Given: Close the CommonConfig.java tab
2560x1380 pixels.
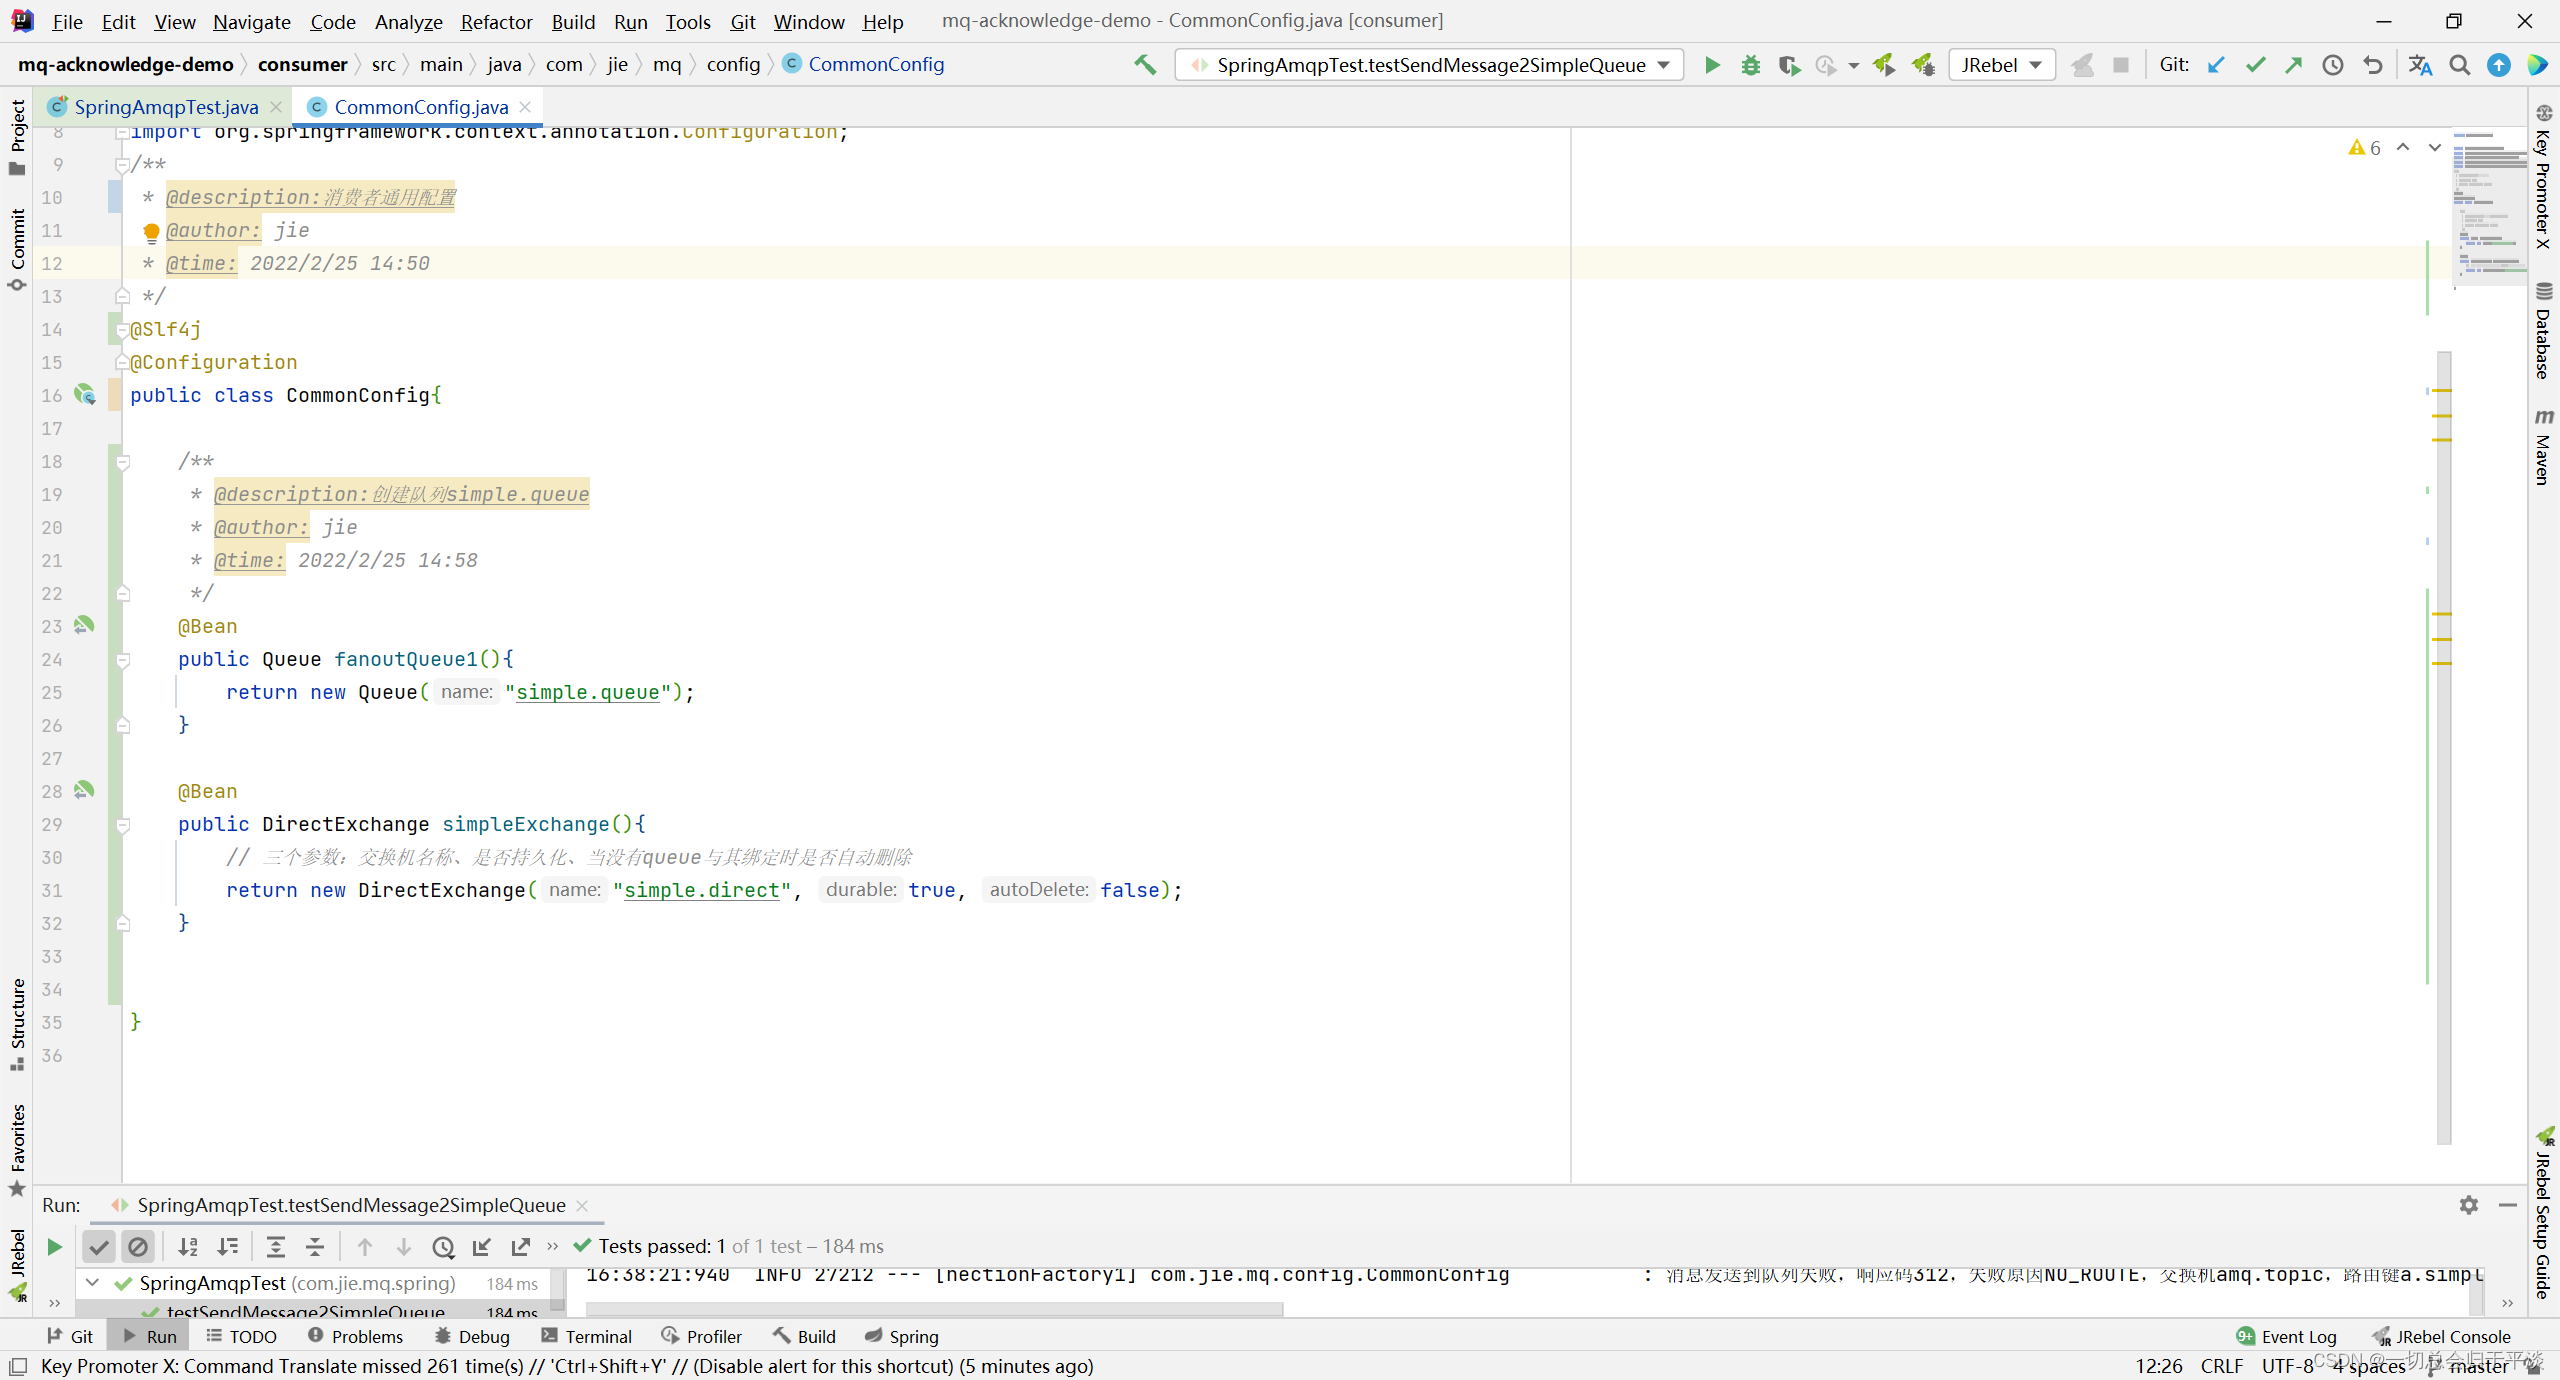Looking at the screenshot, I should [x=525, y=106].
